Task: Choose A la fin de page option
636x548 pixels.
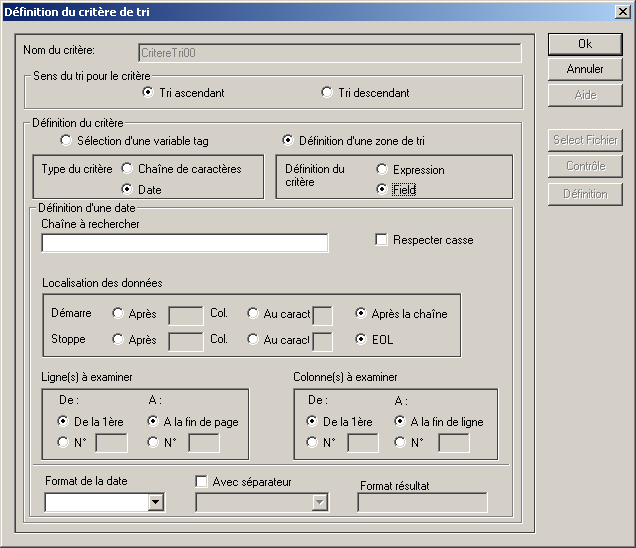Action: pos(153,422)
